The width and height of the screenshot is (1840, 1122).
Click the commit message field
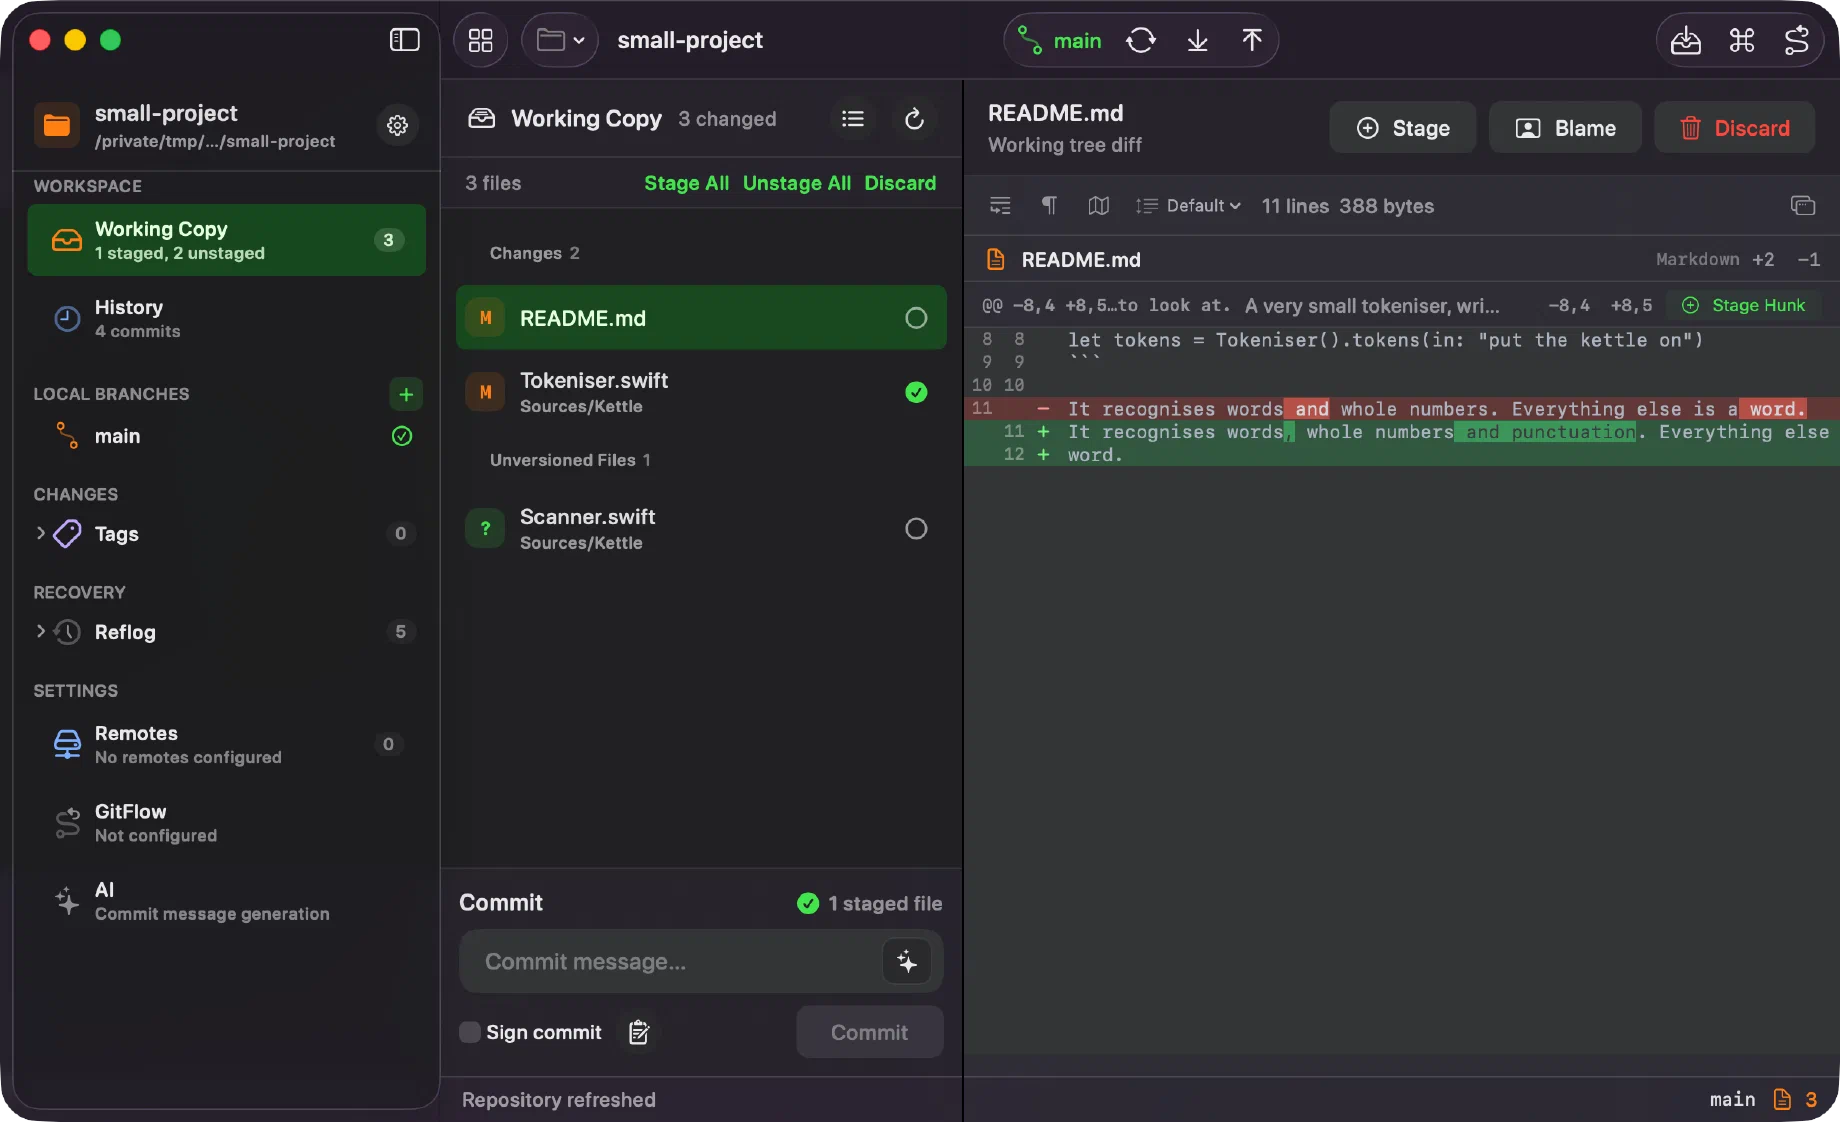coord(671,962)
